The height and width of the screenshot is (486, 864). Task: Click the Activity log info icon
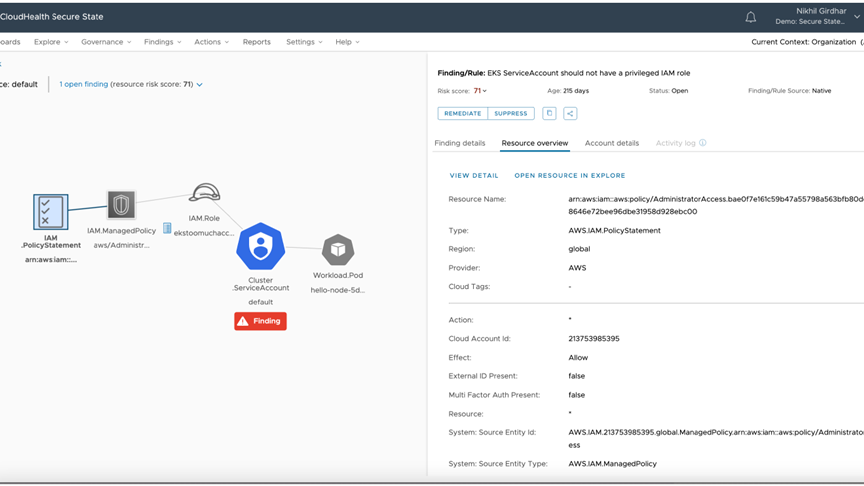click(703, 143)
